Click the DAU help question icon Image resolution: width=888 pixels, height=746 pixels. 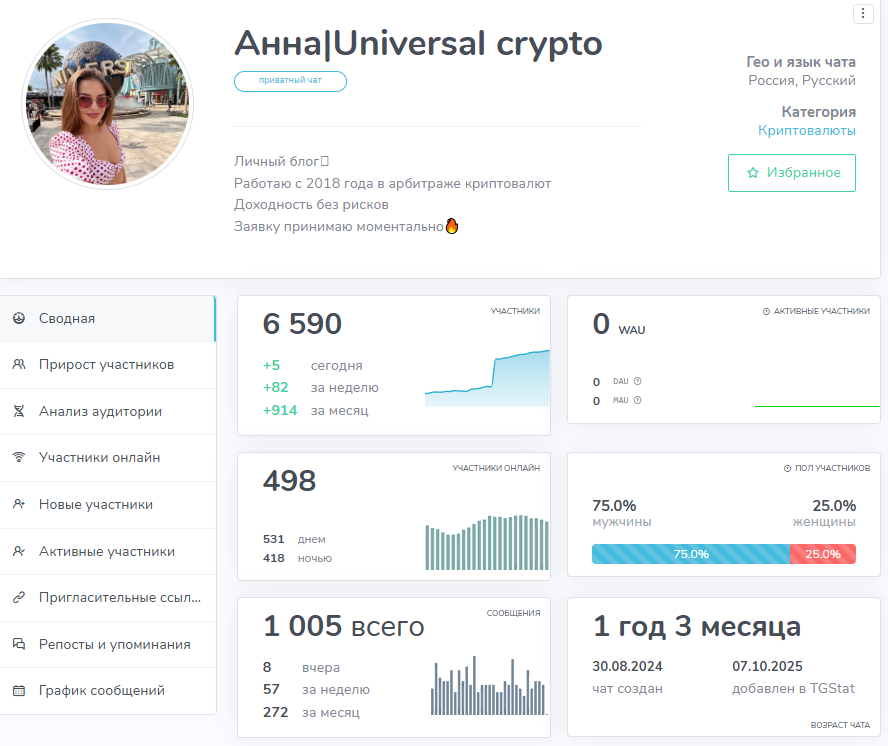coord(638,381)
